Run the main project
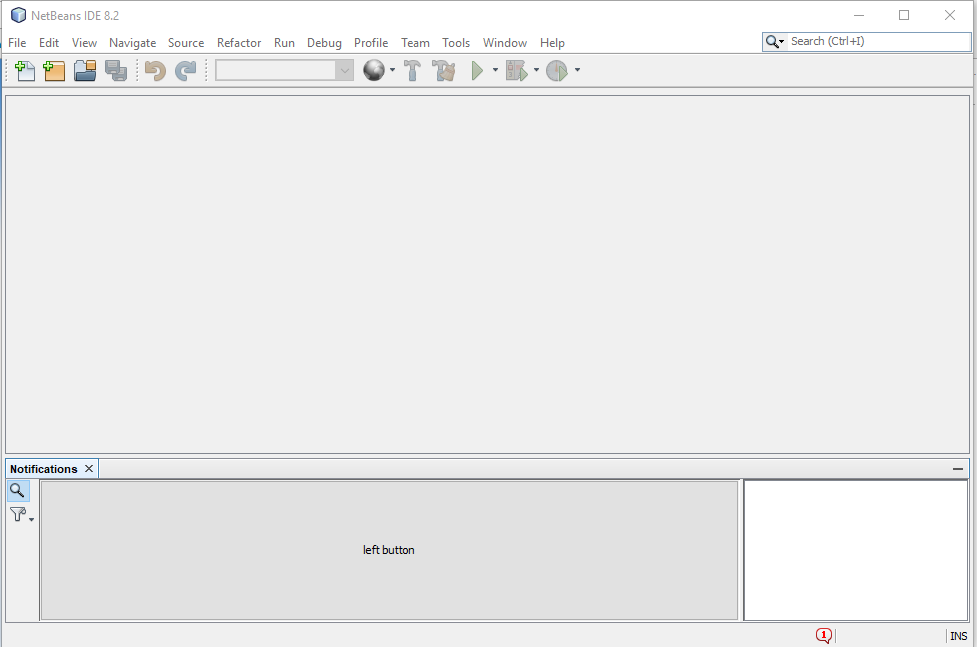Image resolution: width=977 pixels, height=647 pixels. [x=479, y=70]
